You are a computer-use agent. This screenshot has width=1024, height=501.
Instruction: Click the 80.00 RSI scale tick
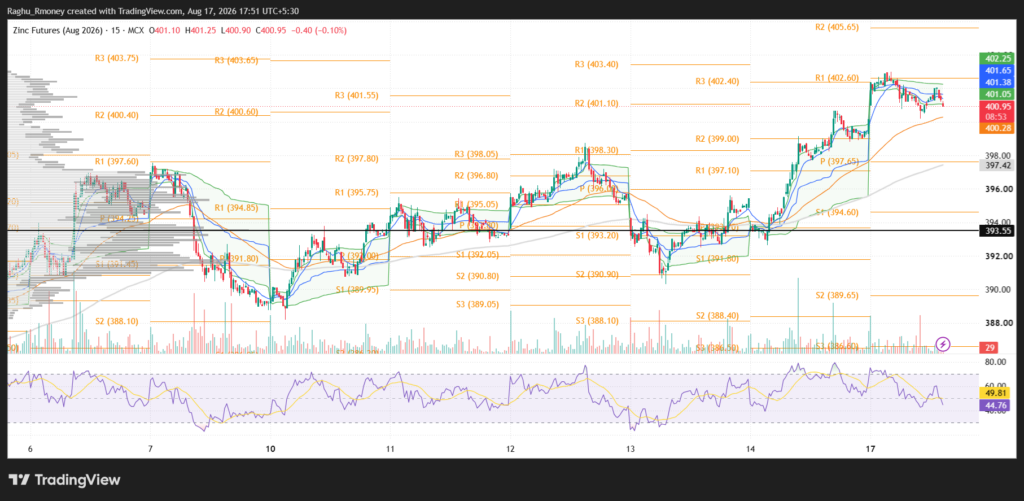[995, 361]
